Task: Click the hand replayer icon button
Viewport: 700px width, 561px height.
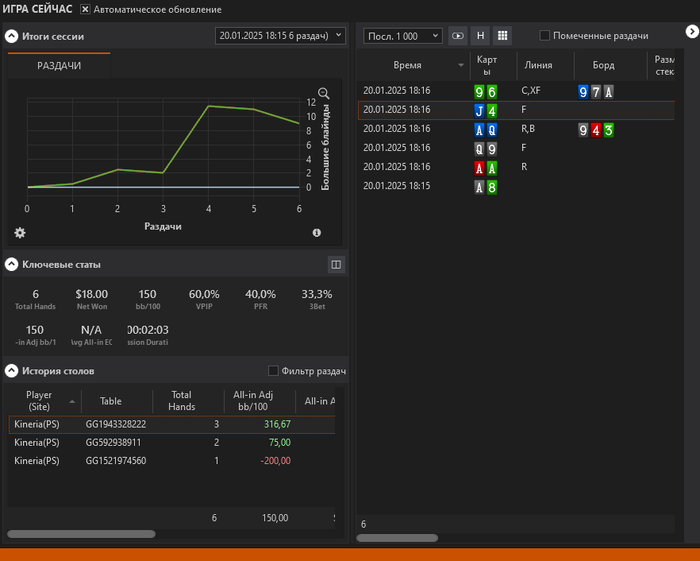Action: (458, 35)
